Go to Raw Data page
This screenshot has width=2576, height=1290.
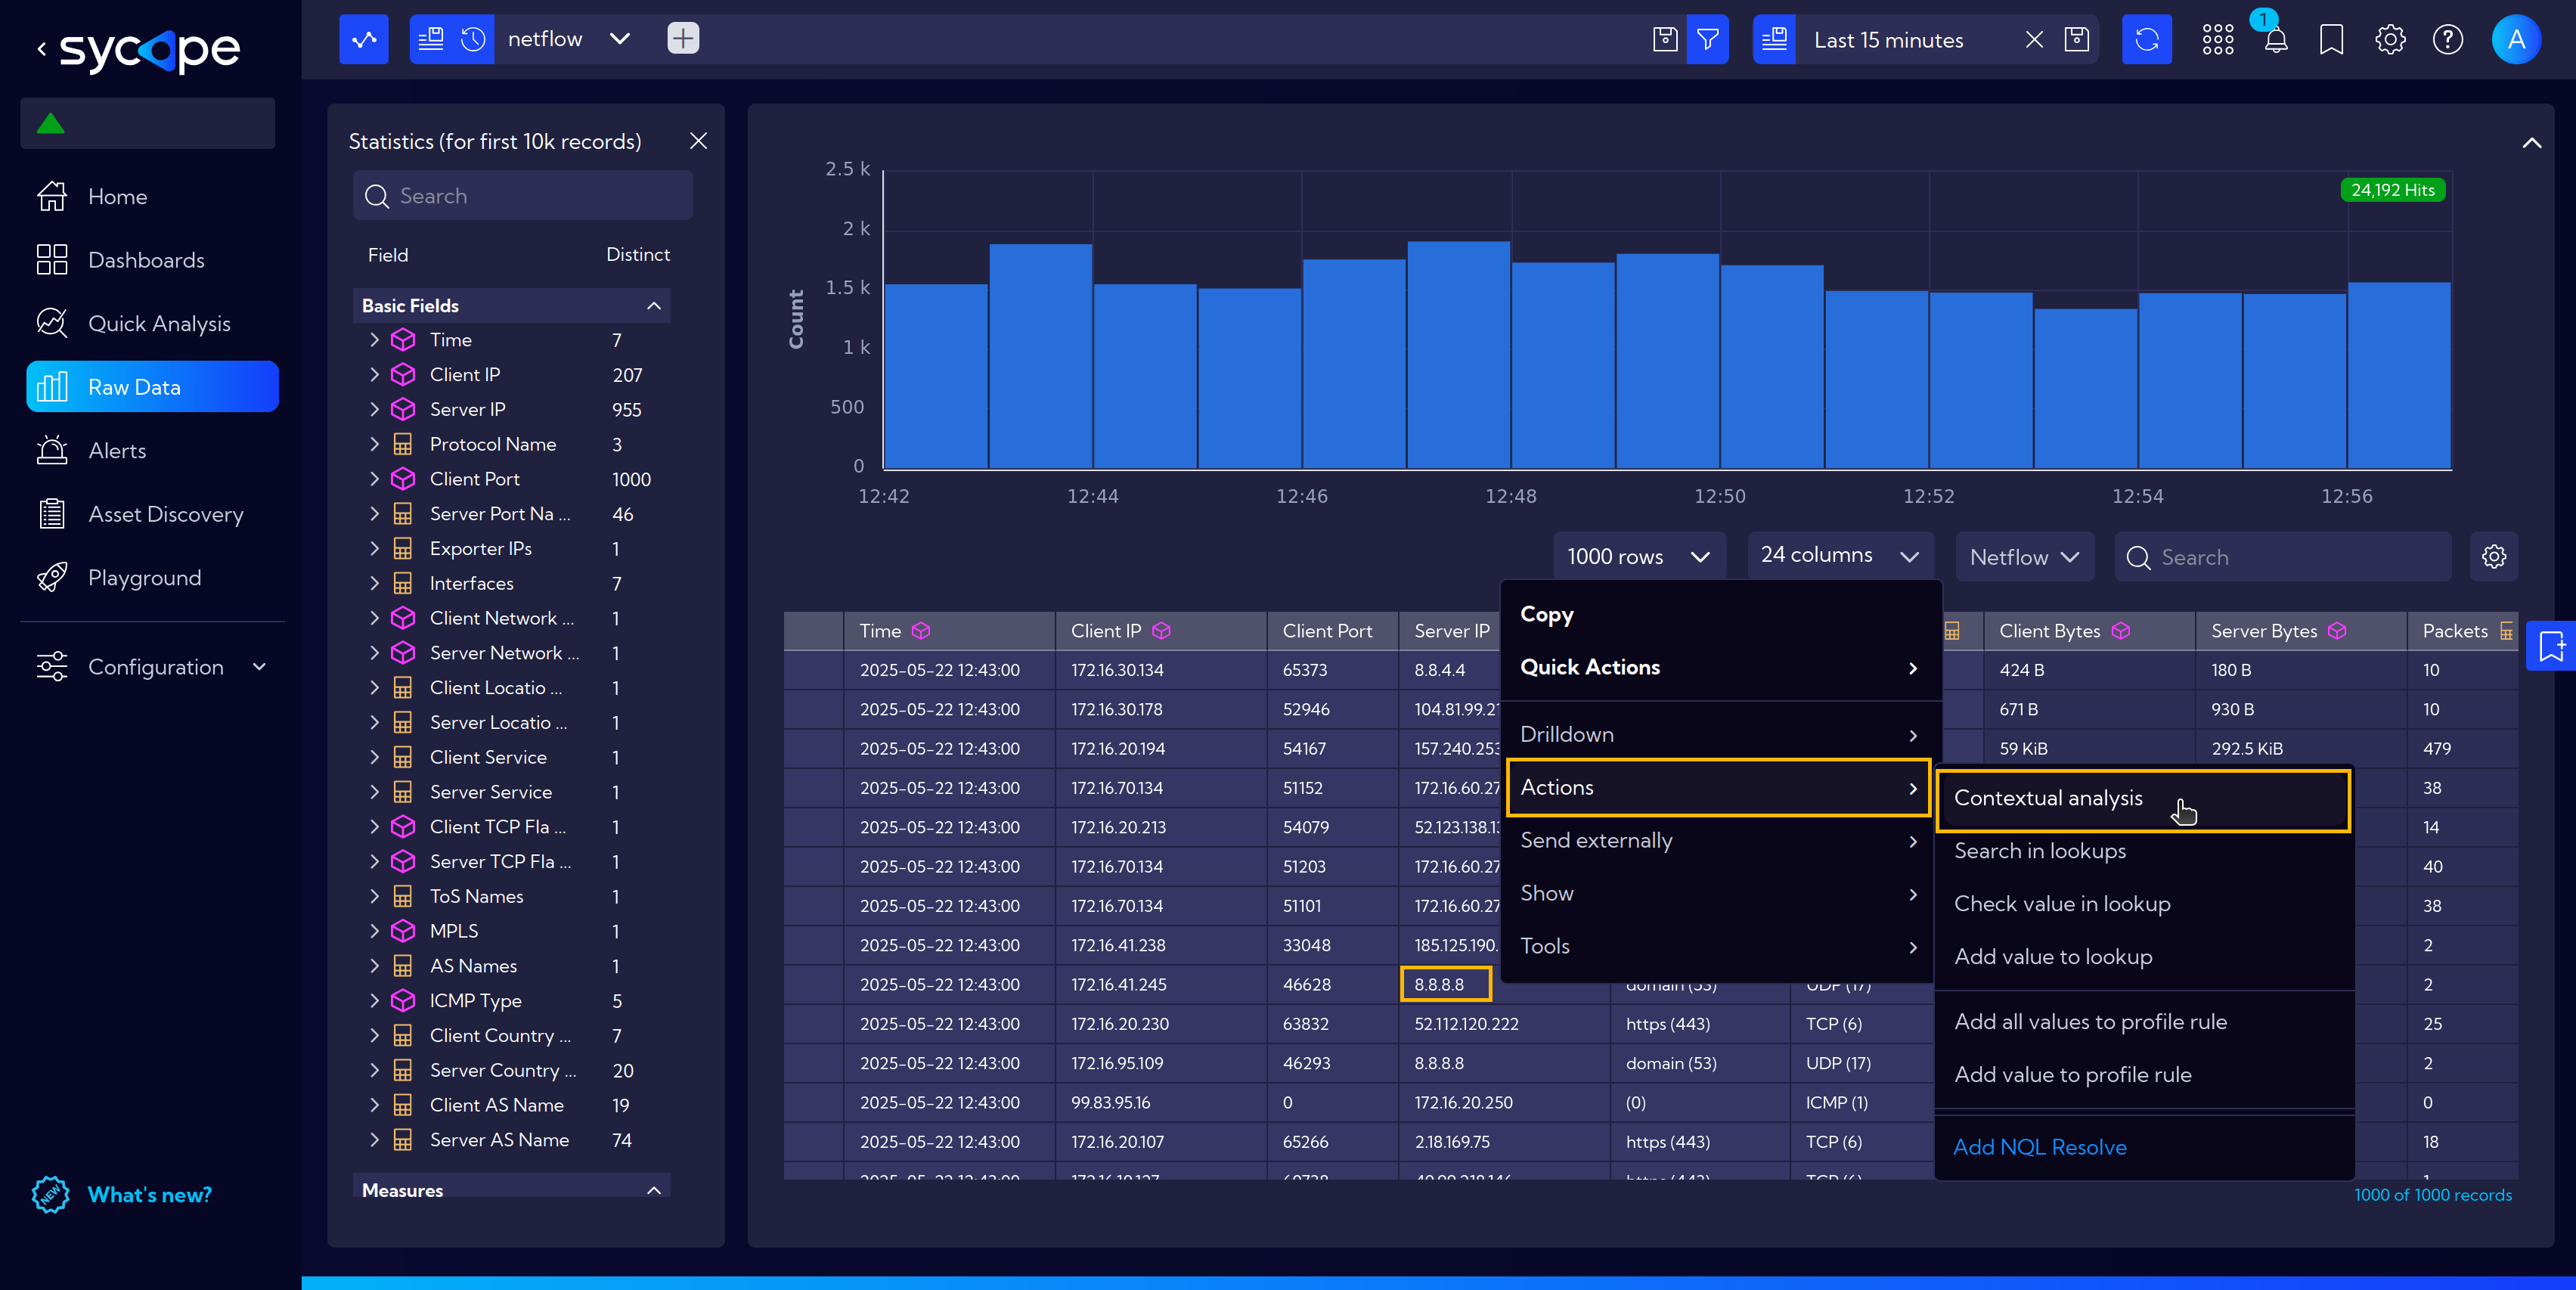coord(152,387)
